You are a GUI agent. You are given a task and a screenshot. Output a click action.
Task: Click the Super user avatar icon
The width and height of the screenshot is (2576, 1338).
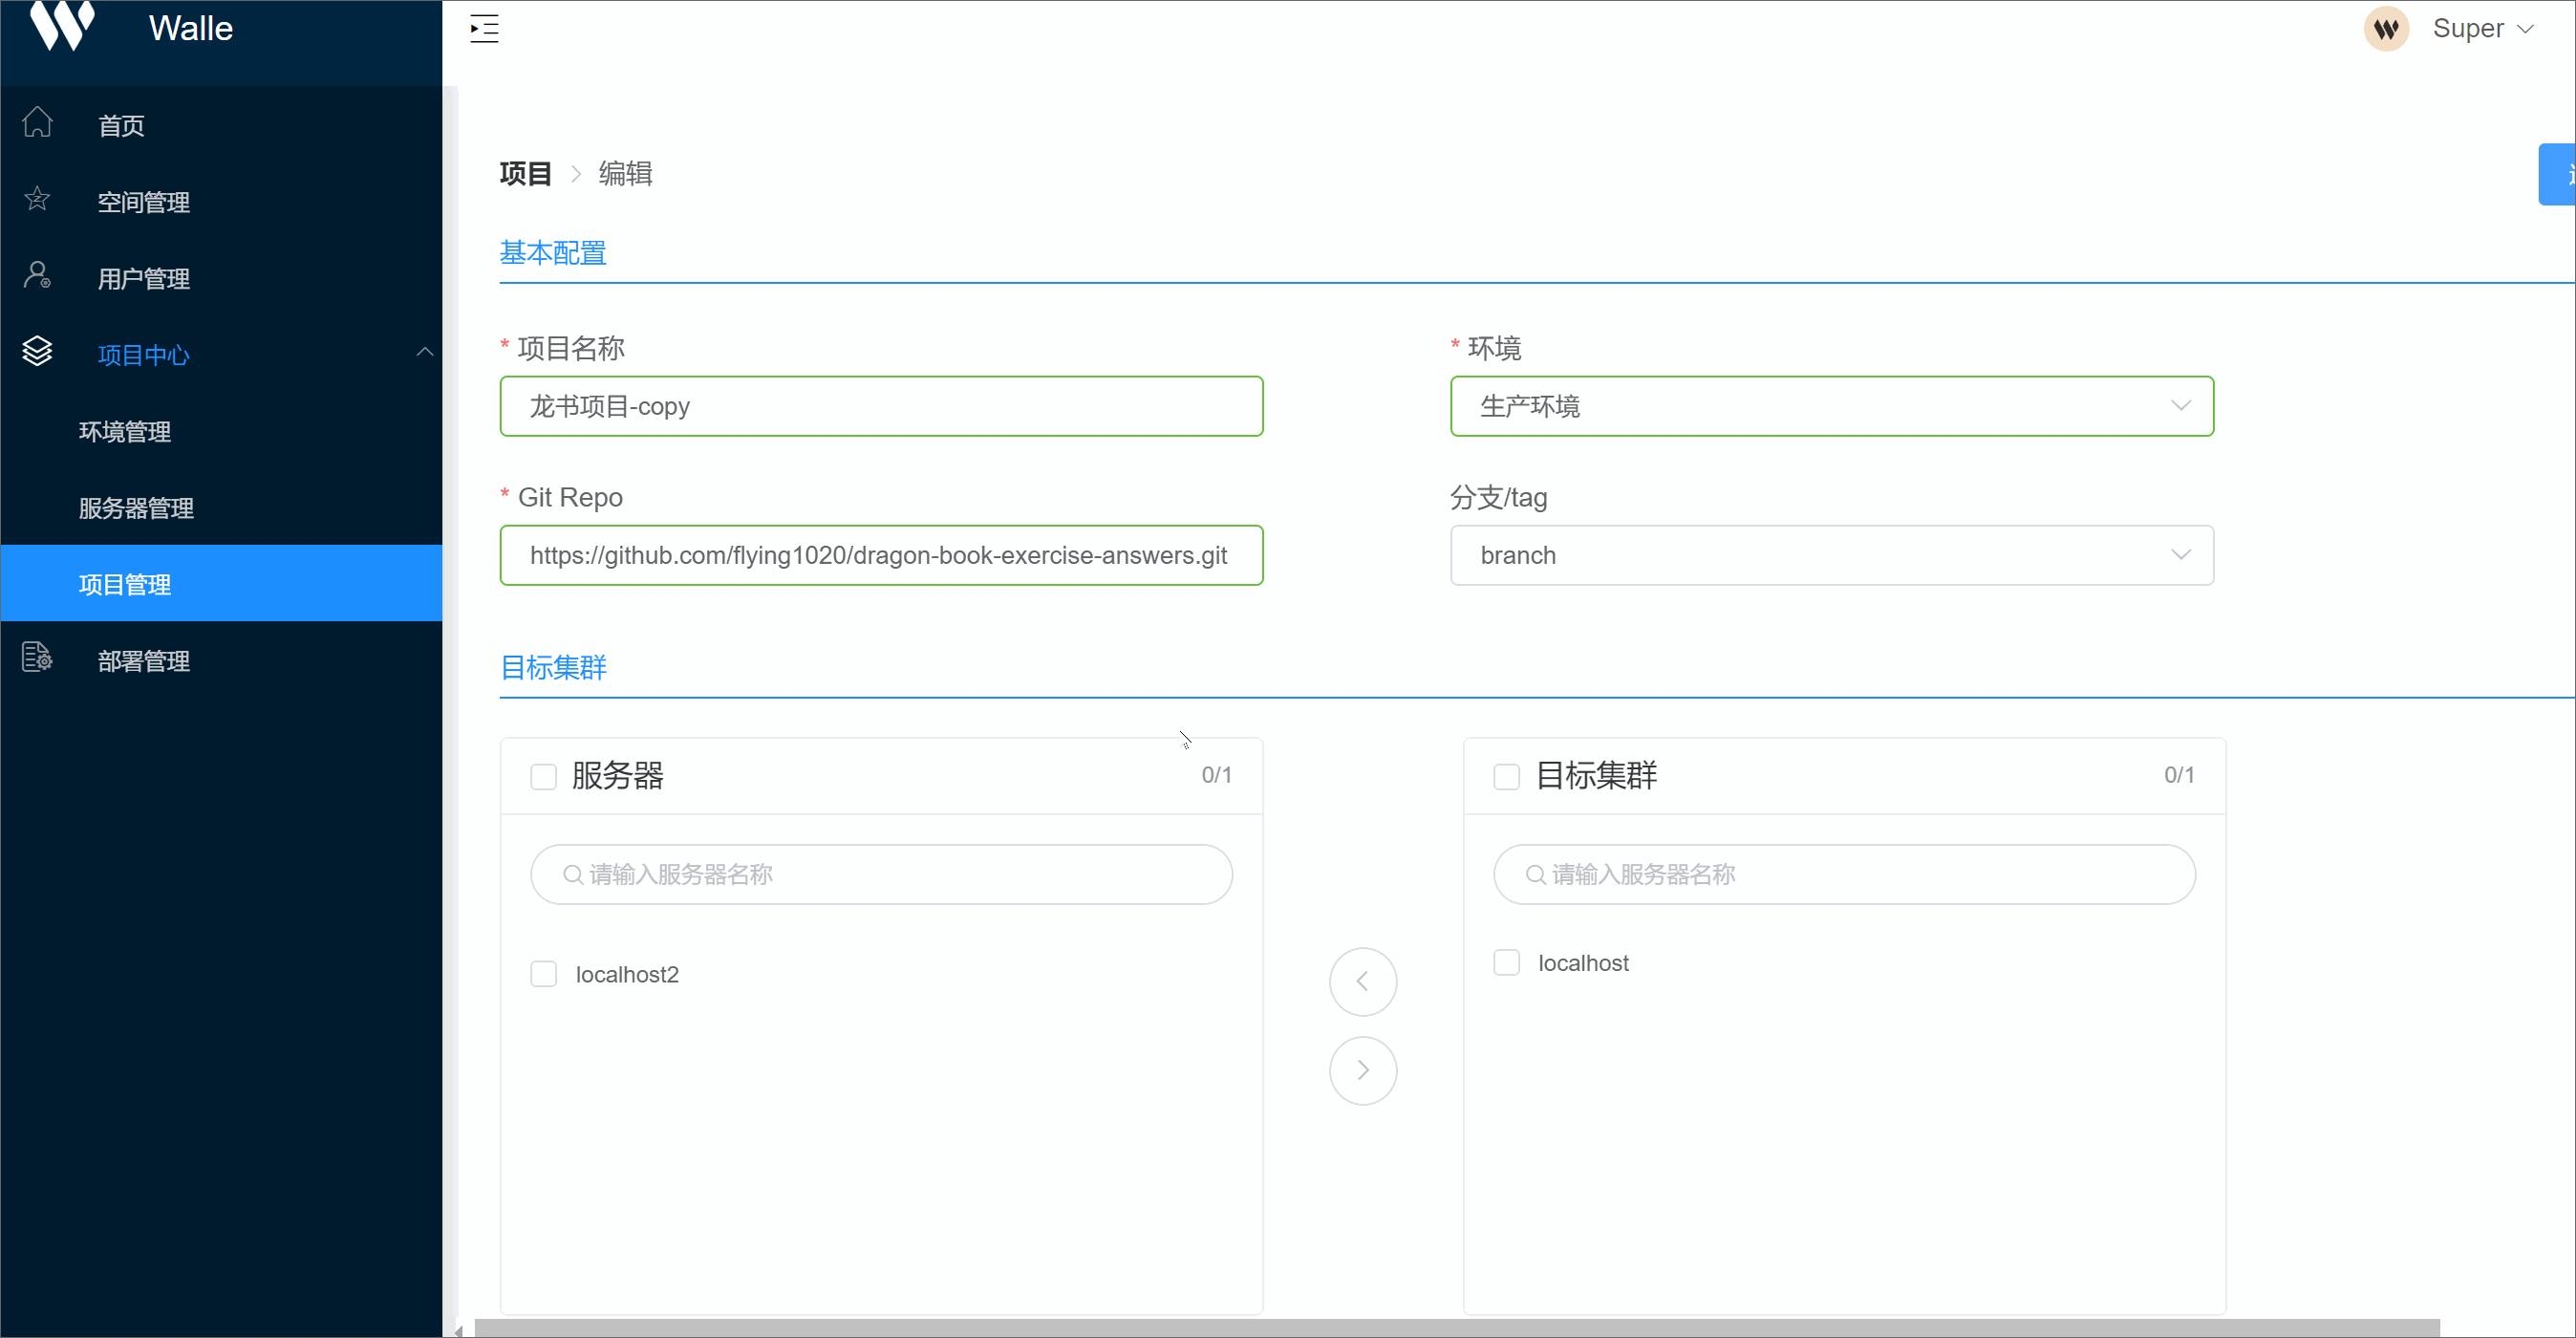tap(2386, 29)
